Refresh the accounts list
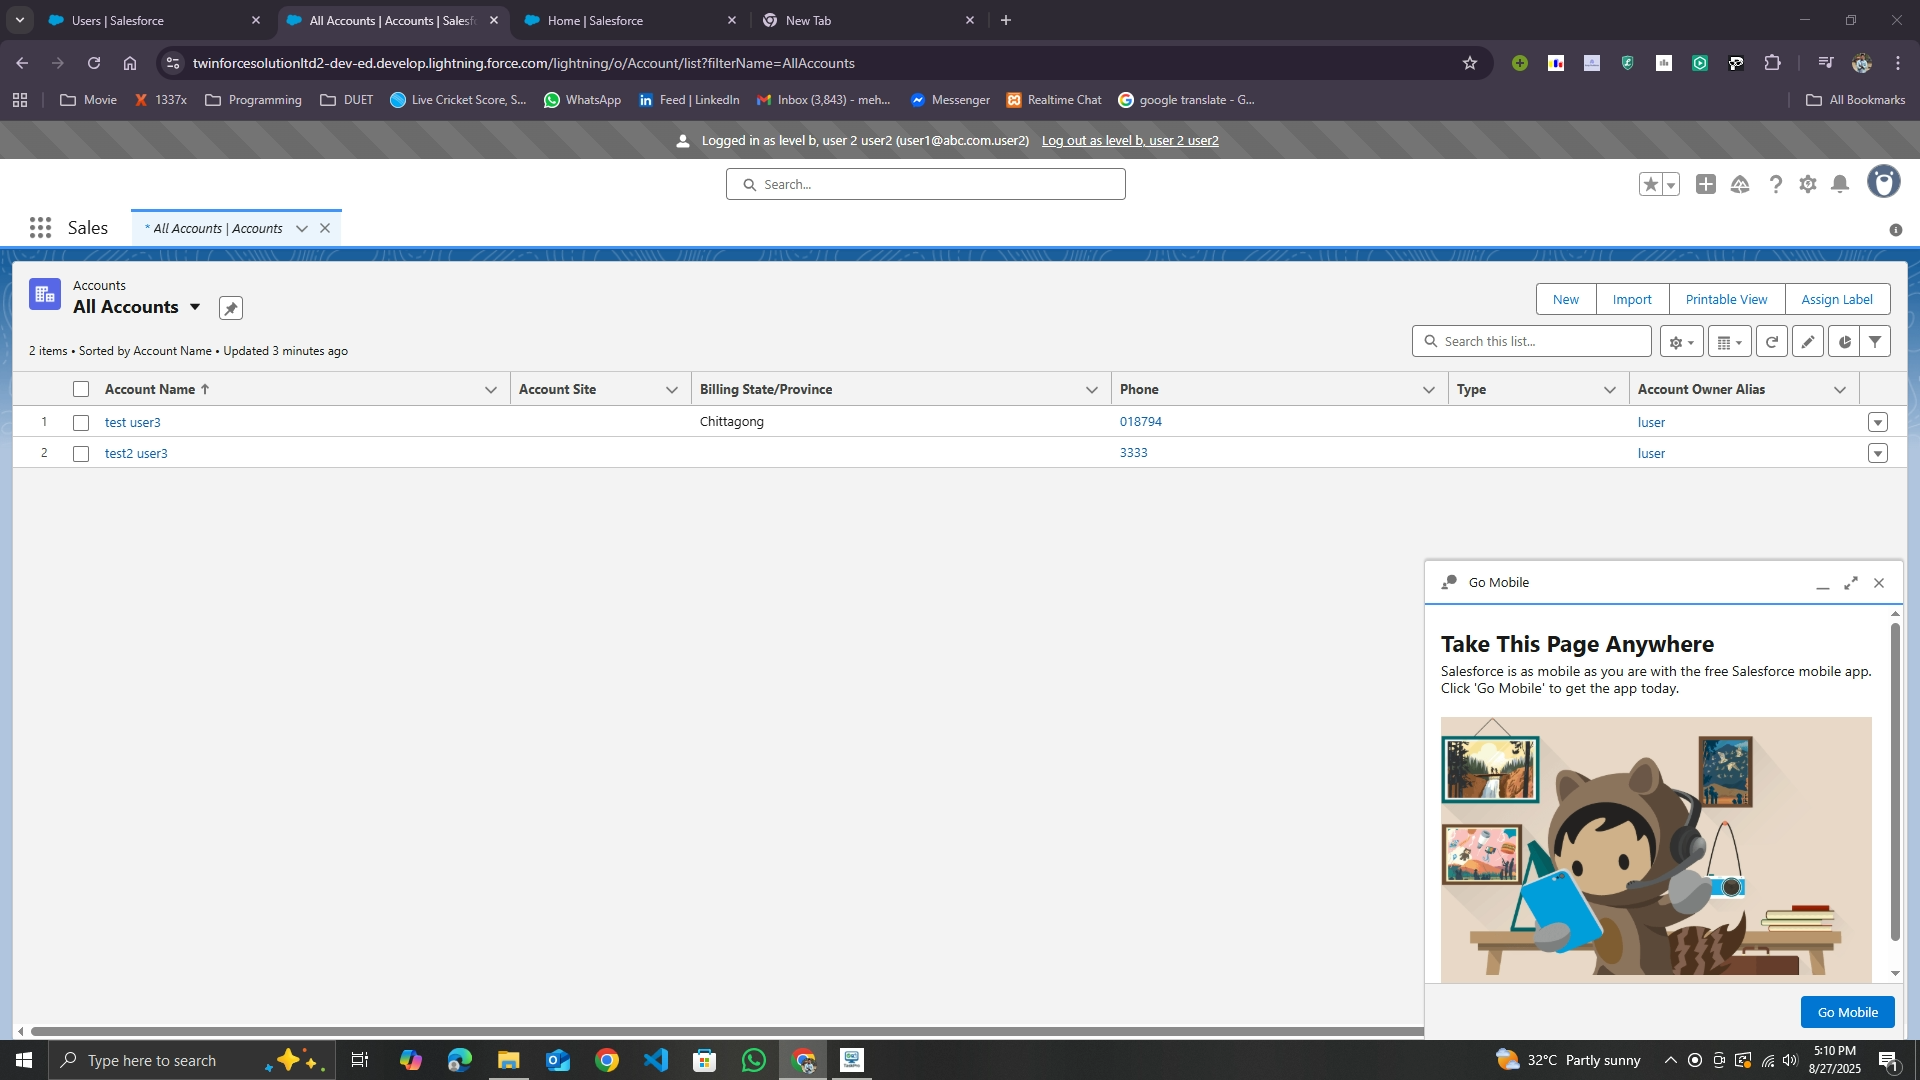The width and height of the screenshot is (1920, 1080). click(1771, 342)
